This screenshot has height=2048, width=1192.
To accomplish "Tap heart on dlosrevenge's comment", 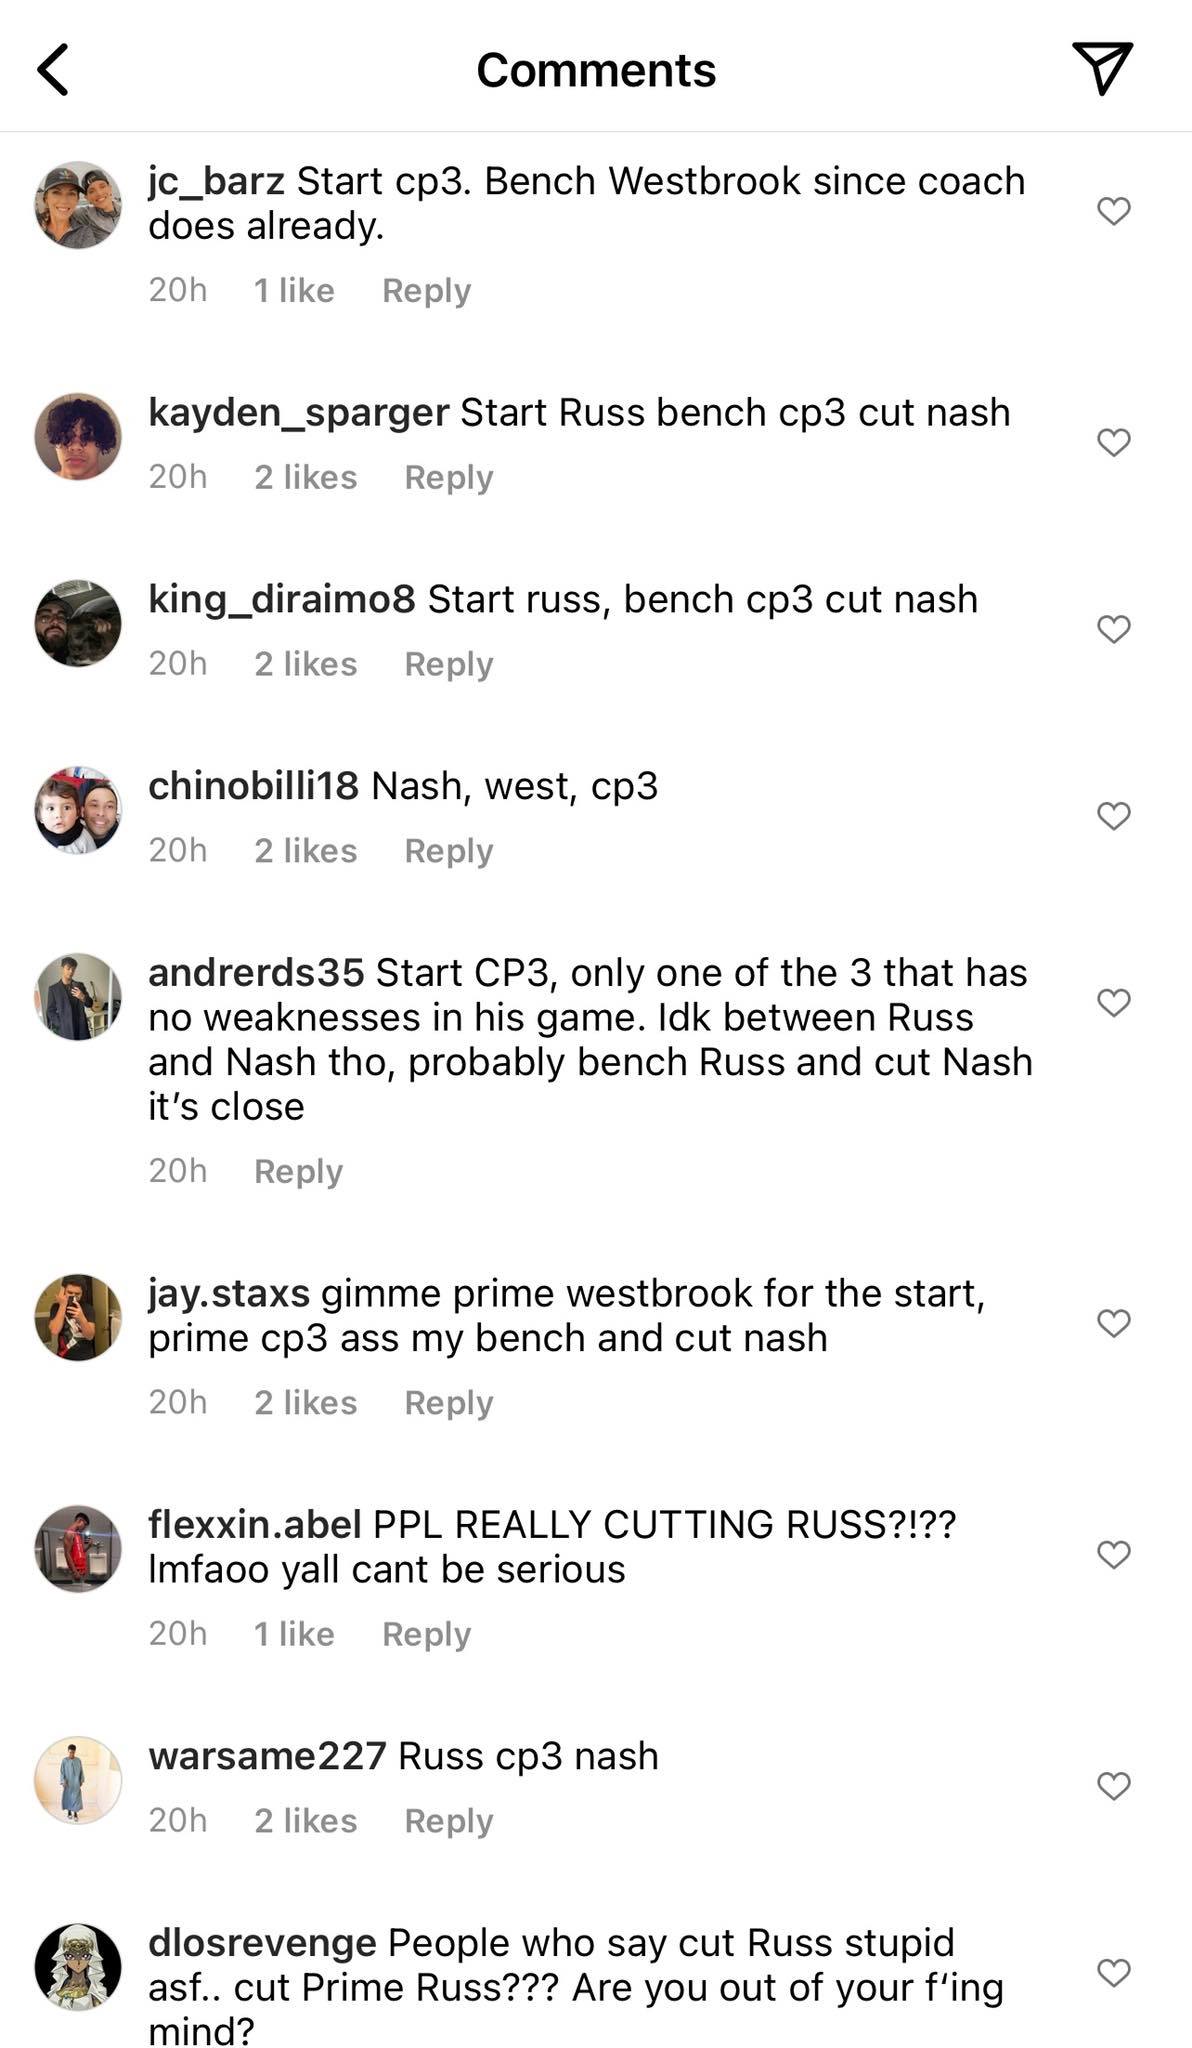I will 1113,1972.
